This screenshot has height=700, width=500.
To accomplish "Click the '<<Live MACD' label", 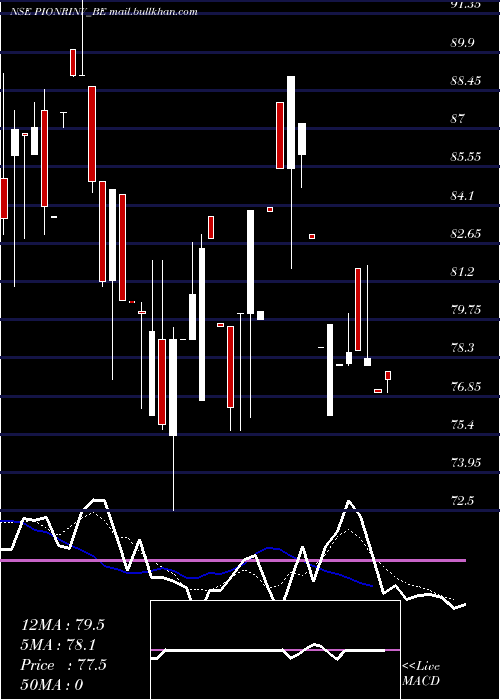I will (421, 673).
